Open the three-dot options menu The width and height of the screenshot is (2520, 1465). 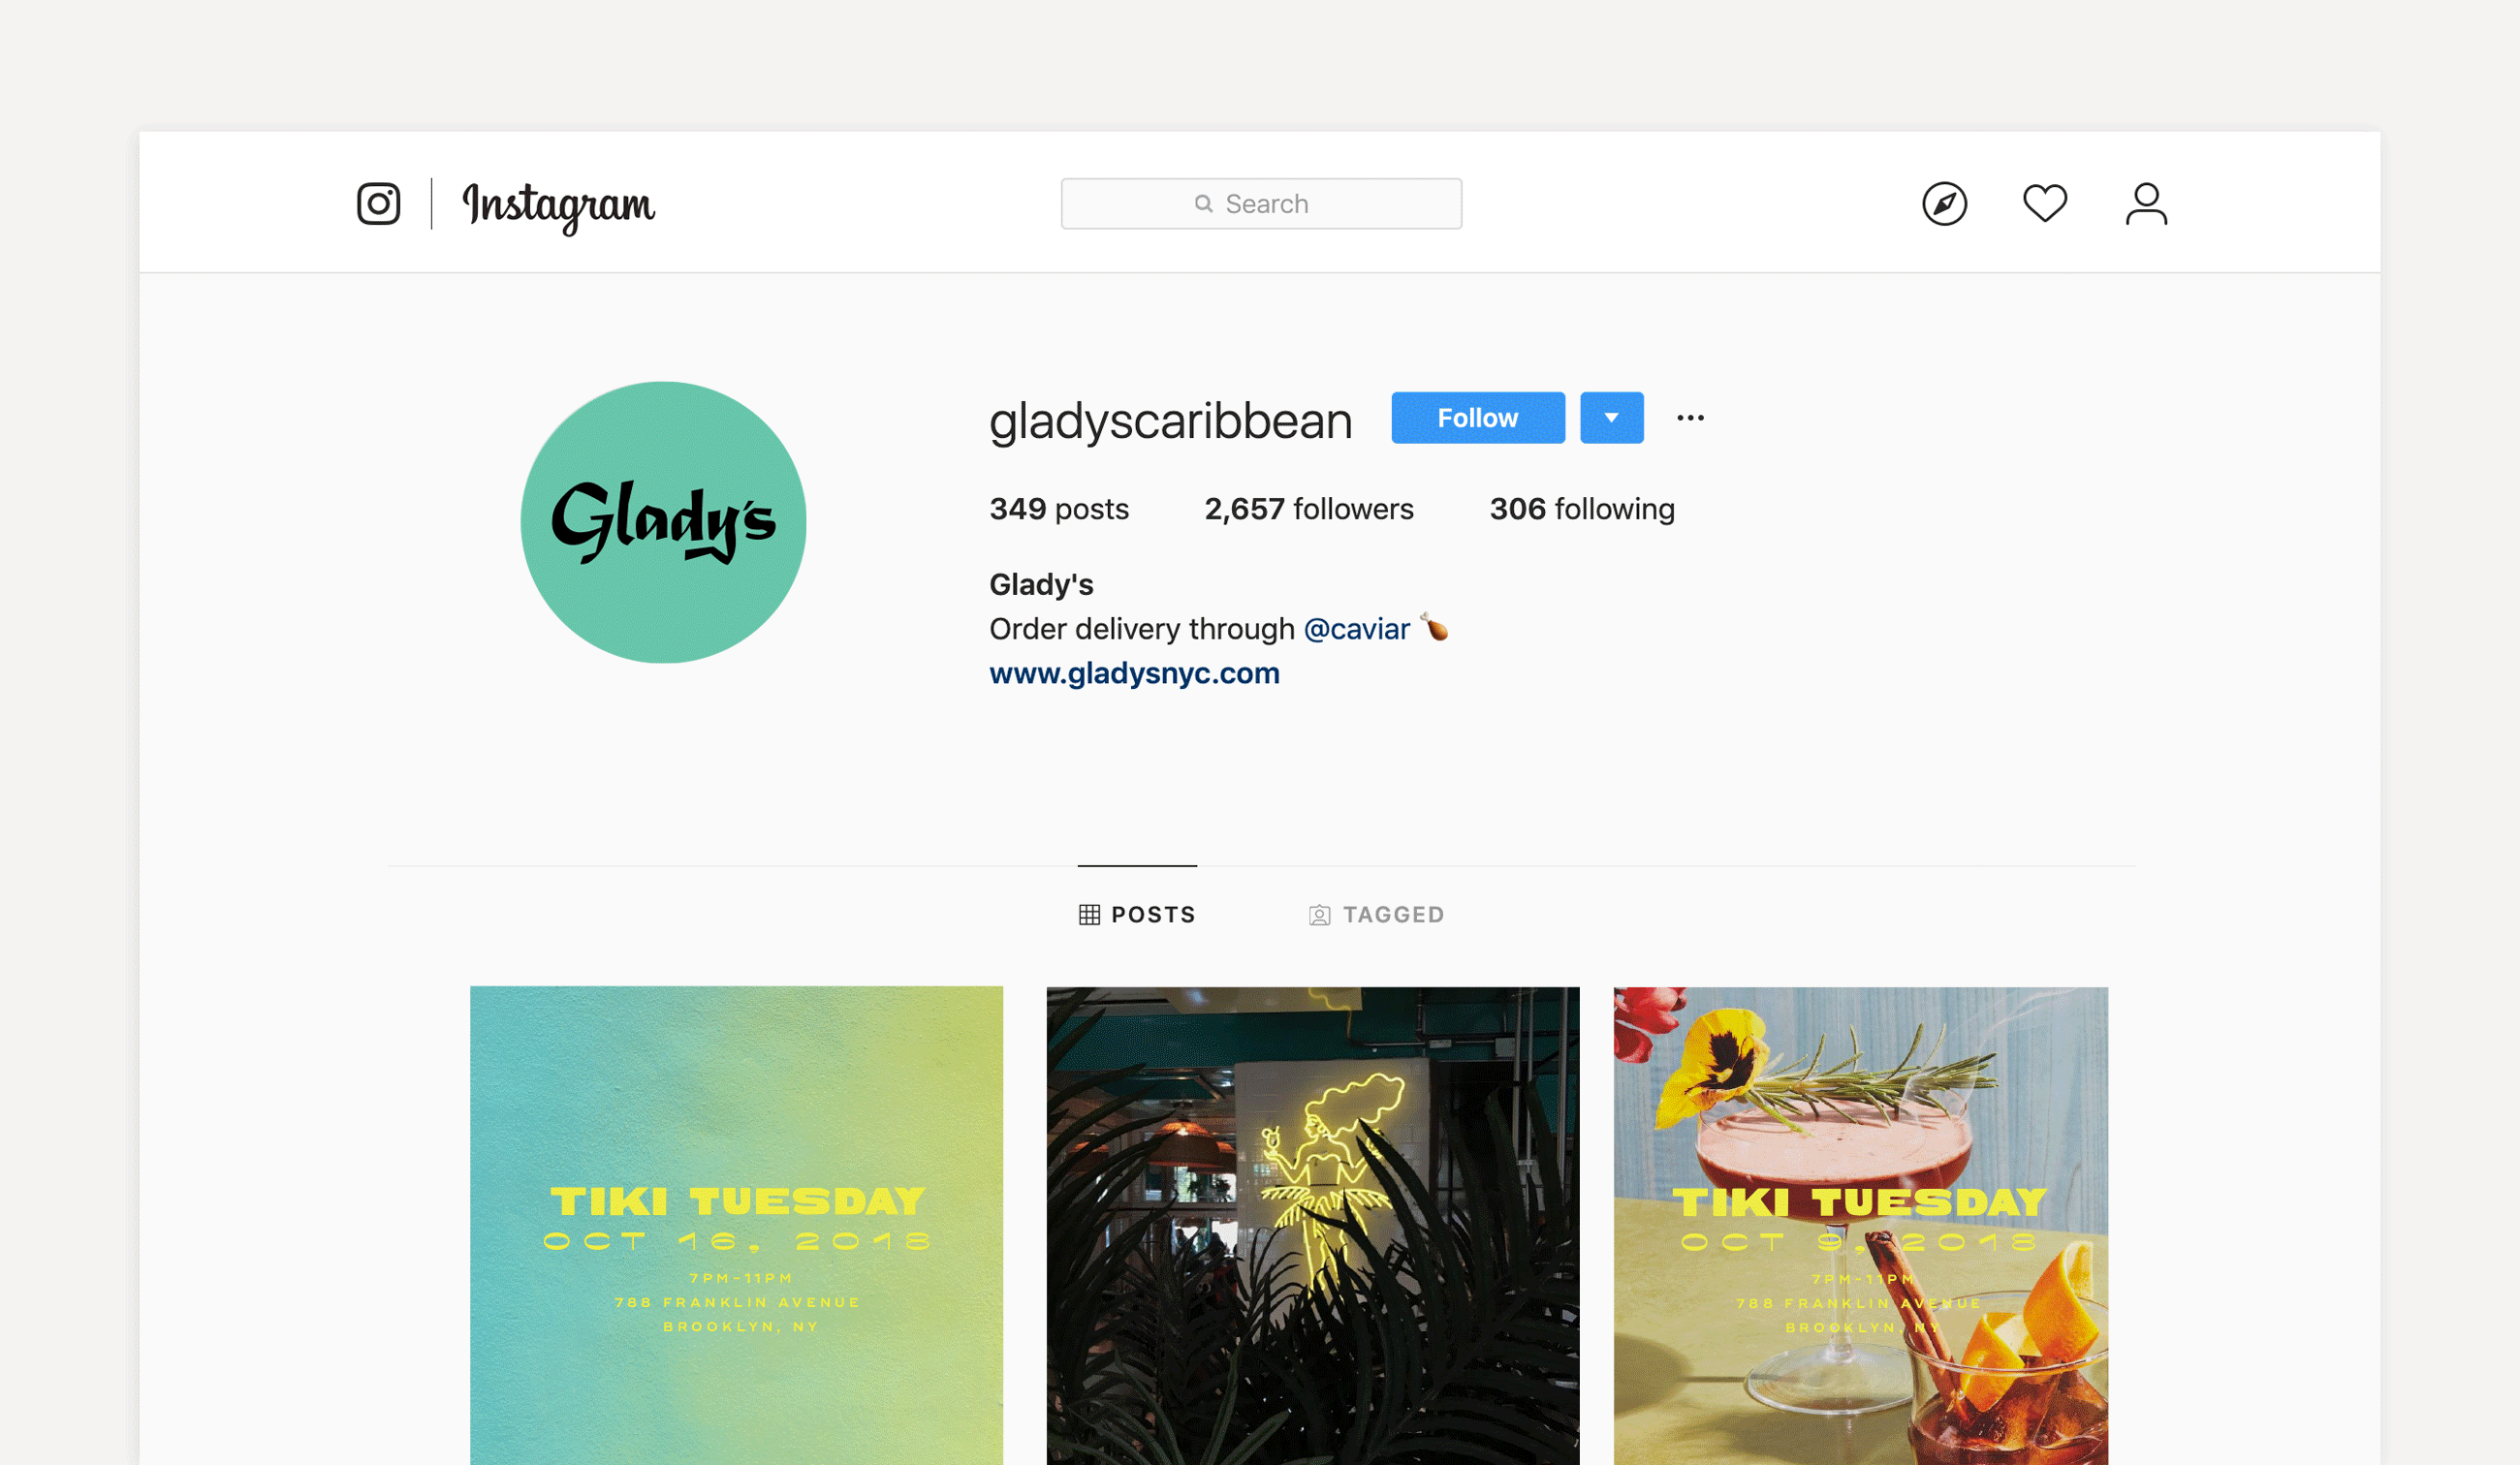coord(1690,418)
